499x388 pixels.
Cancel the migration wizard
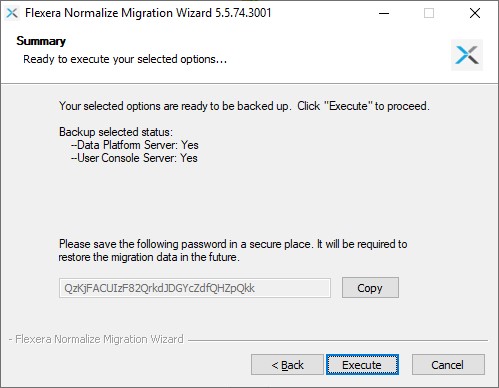click(x=448, y=365)
